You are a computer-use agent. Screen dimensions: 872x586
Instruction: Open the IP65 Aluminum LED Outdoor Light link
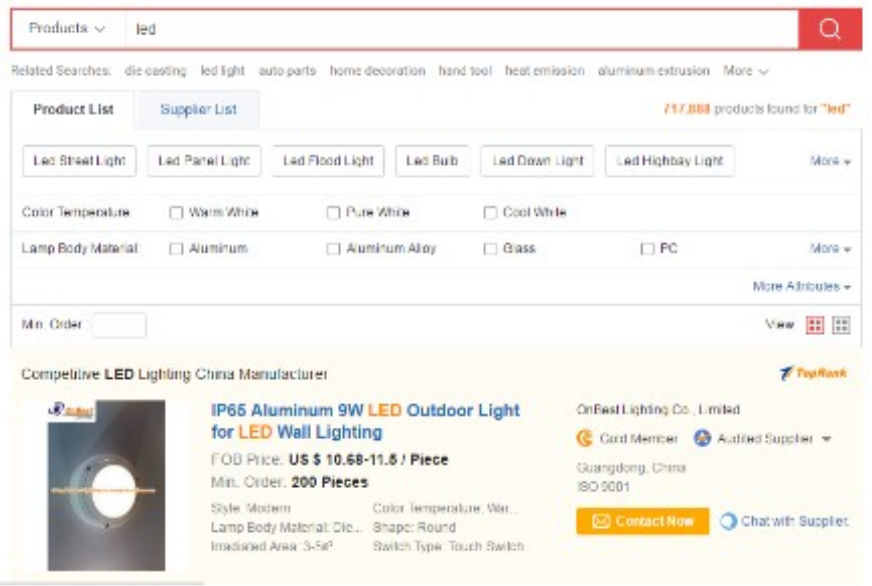[365, 421]
